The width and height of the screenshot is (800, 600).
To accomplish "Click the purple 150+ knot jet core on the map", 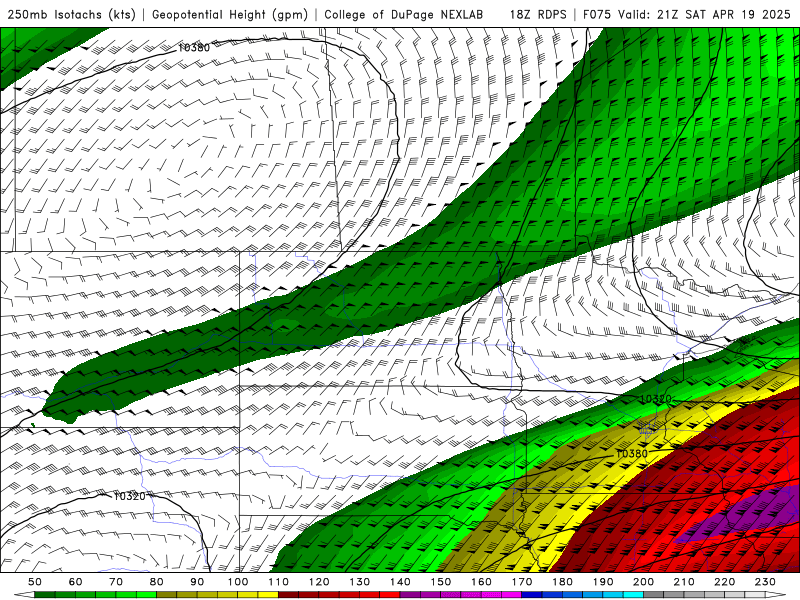I will point(745,515).
